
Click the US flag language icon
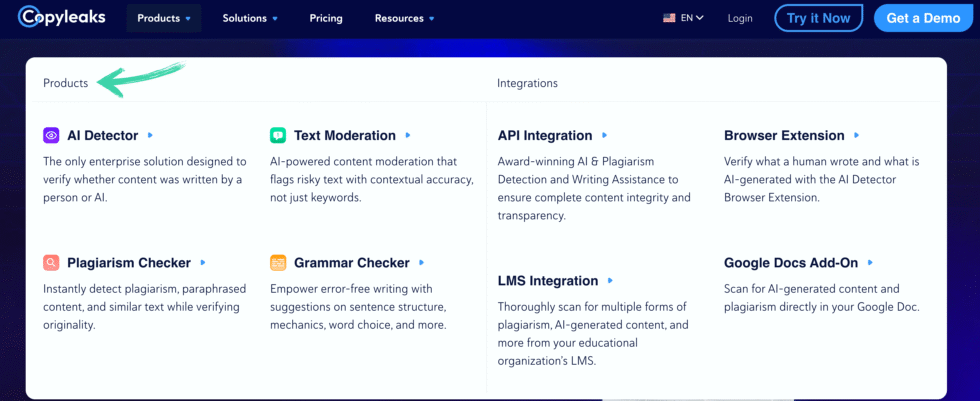tap(669, 18)
